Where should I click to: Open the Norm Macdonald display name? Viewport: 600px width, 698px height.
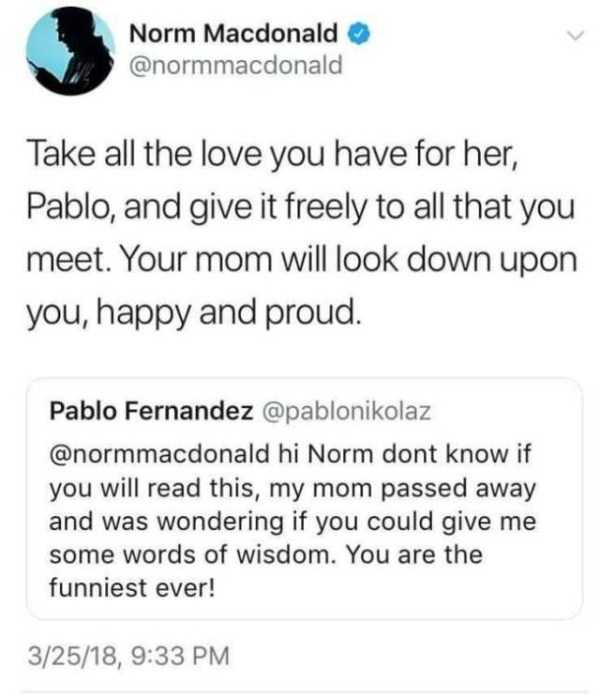coord(233,34)
